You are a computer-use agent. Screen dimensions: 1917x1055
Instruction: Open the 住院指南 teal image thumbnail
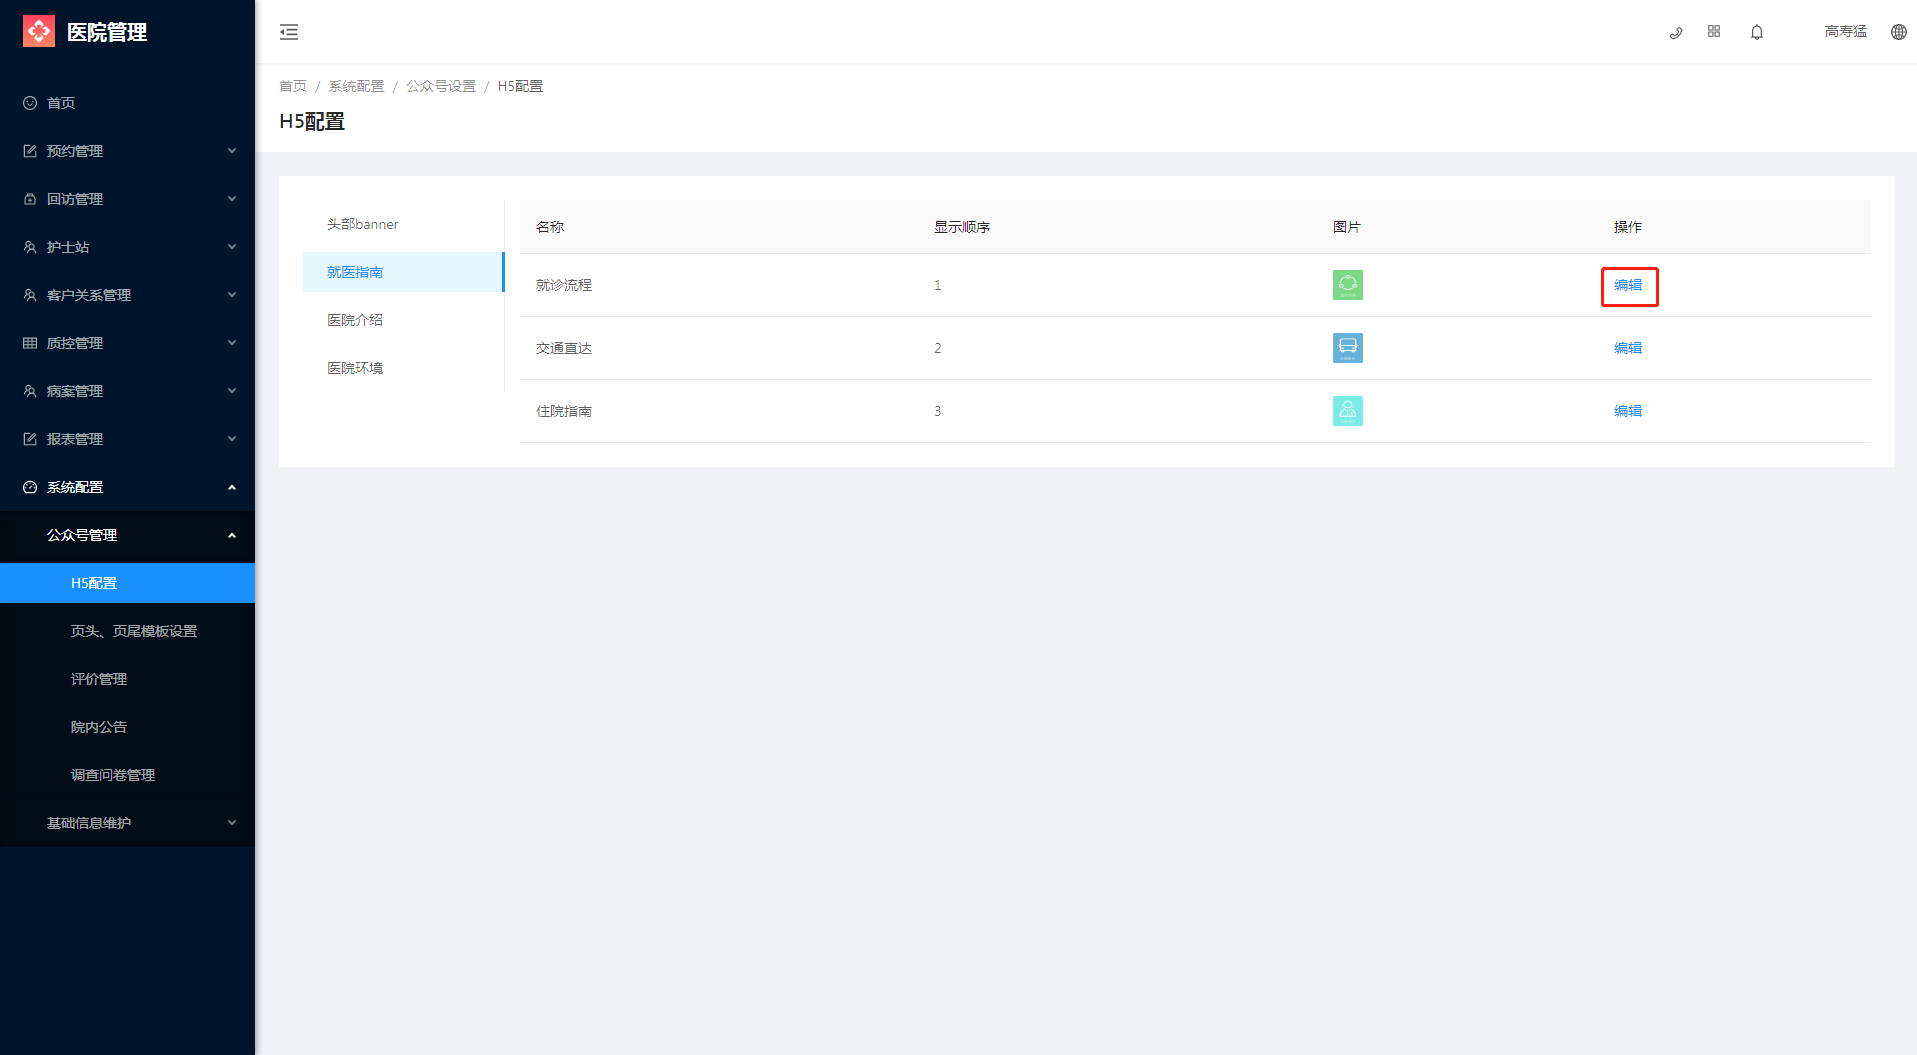pos(1347,411)
